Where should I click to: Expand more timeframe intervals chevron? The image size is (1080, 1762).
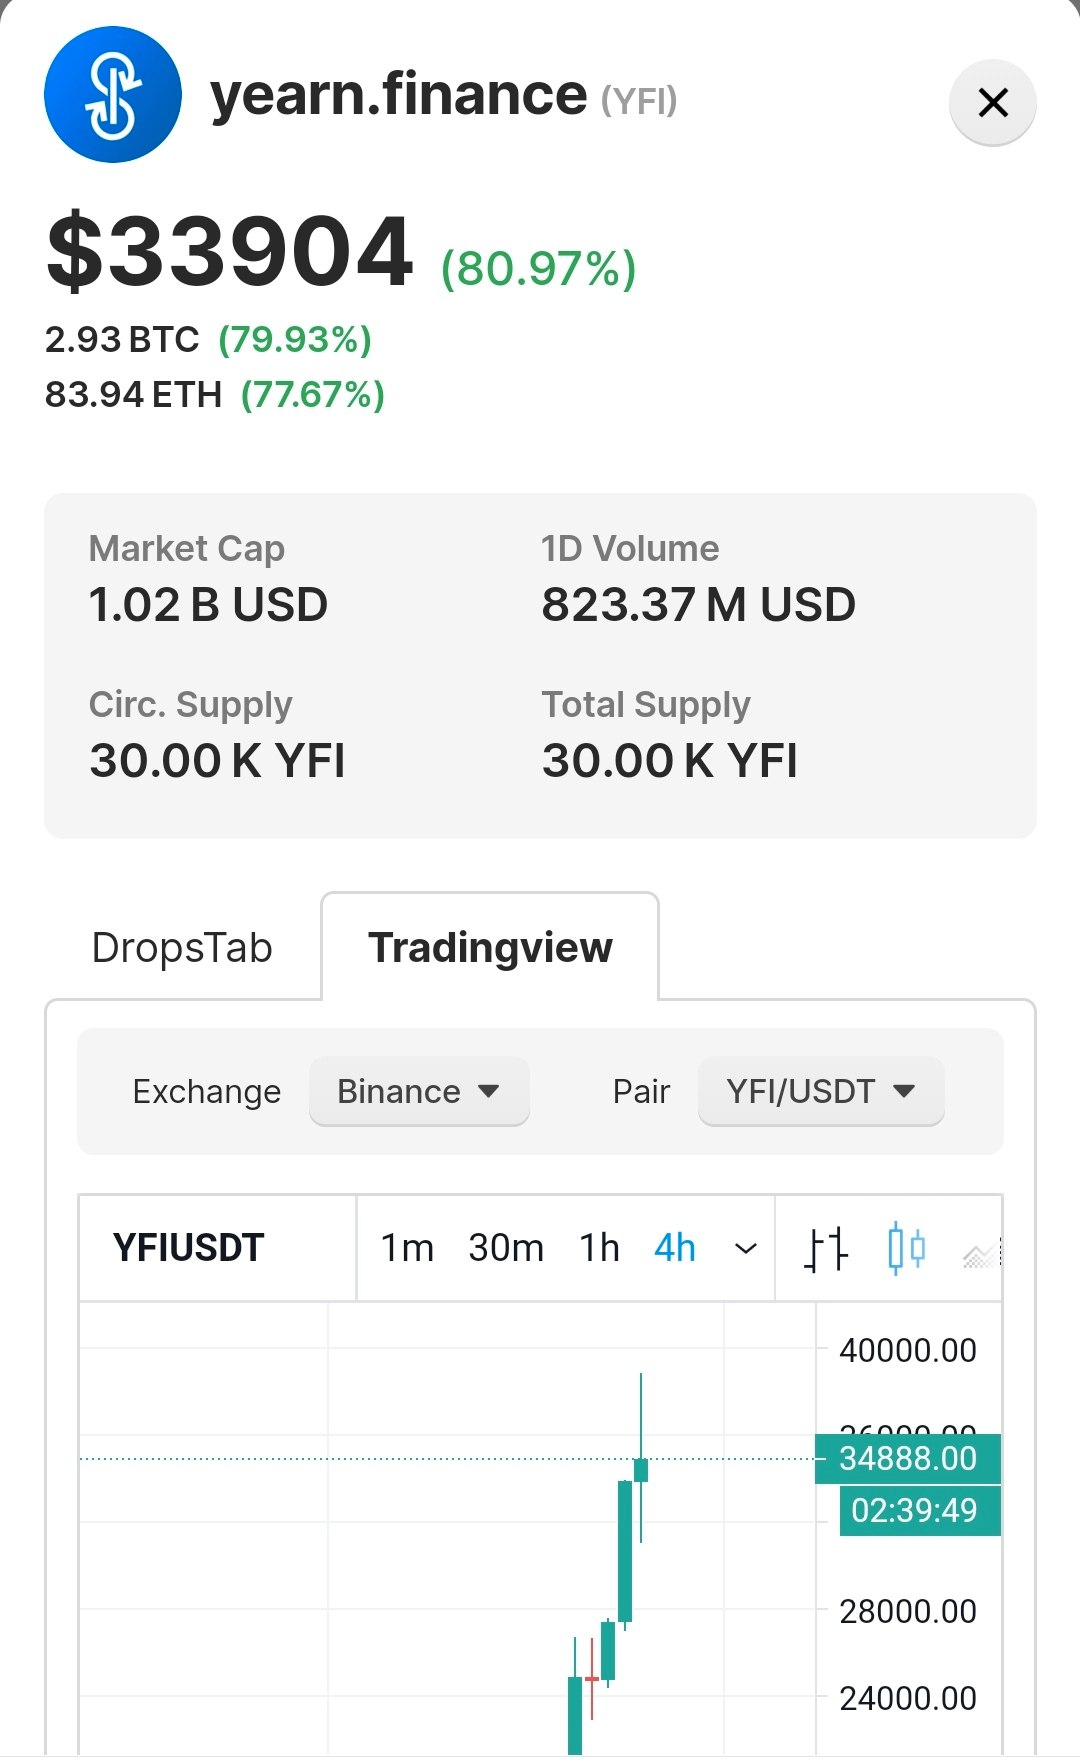(x=746, y=1249)
